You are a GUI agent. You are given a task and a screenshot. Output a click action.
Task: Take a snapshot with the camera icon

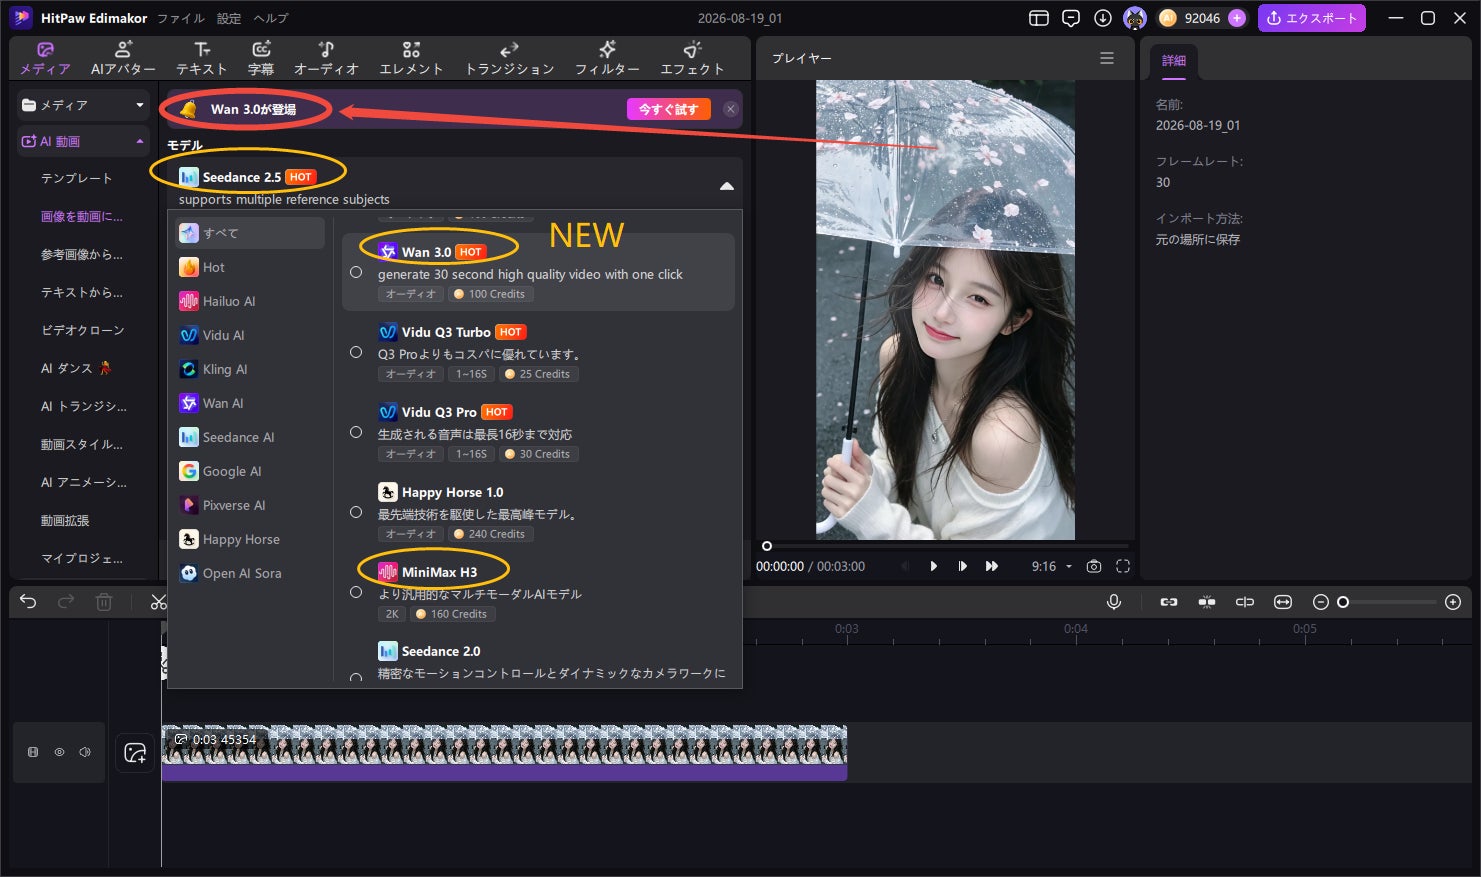coord(1094,566)
